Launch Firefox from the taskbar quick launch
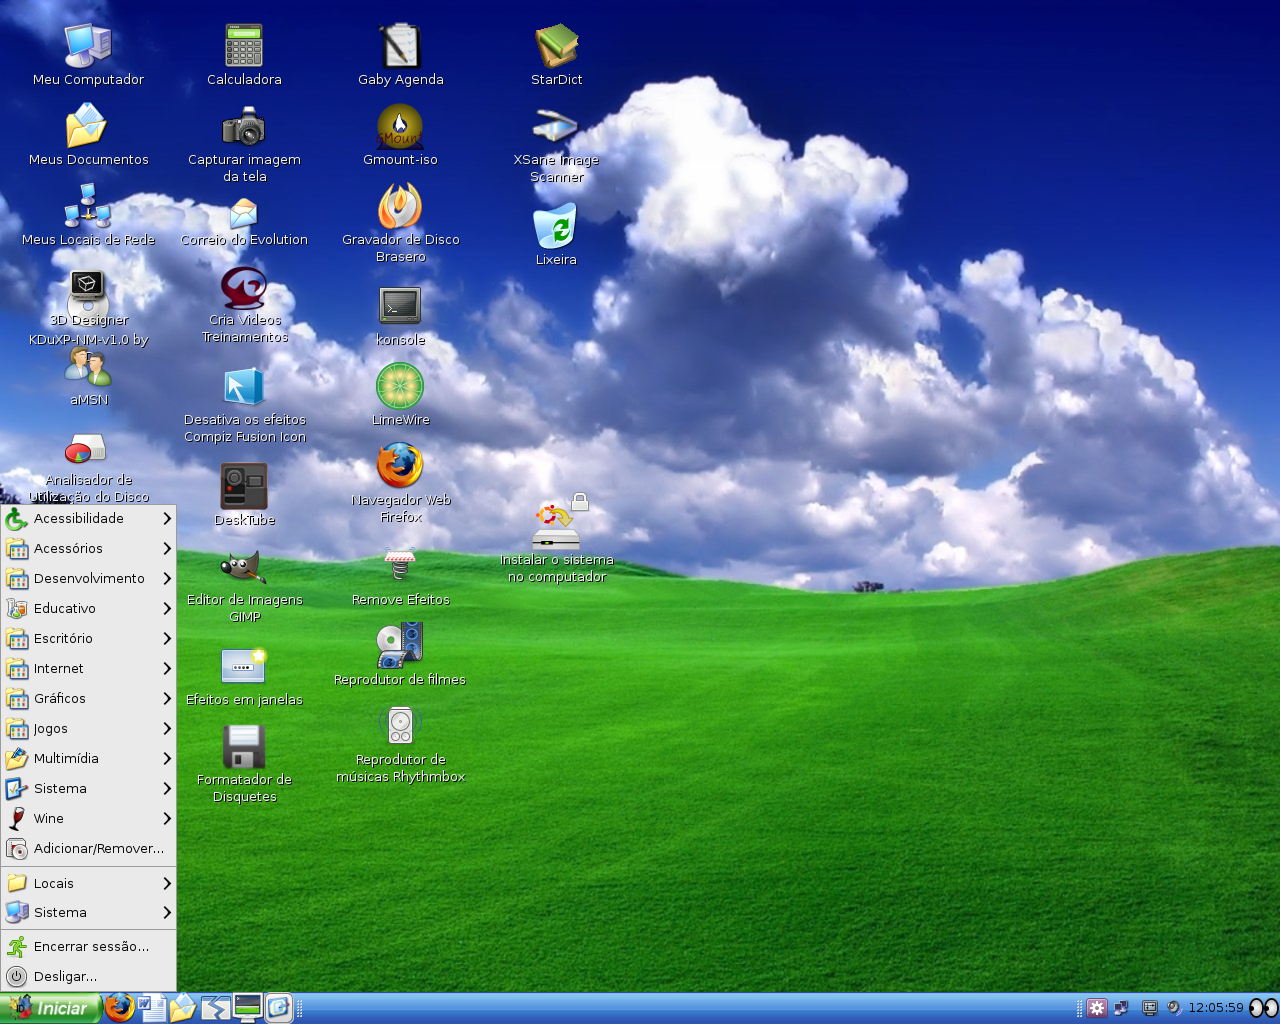The height and width of the screenshot is (1024, 1280). [x=119, y=1008]
